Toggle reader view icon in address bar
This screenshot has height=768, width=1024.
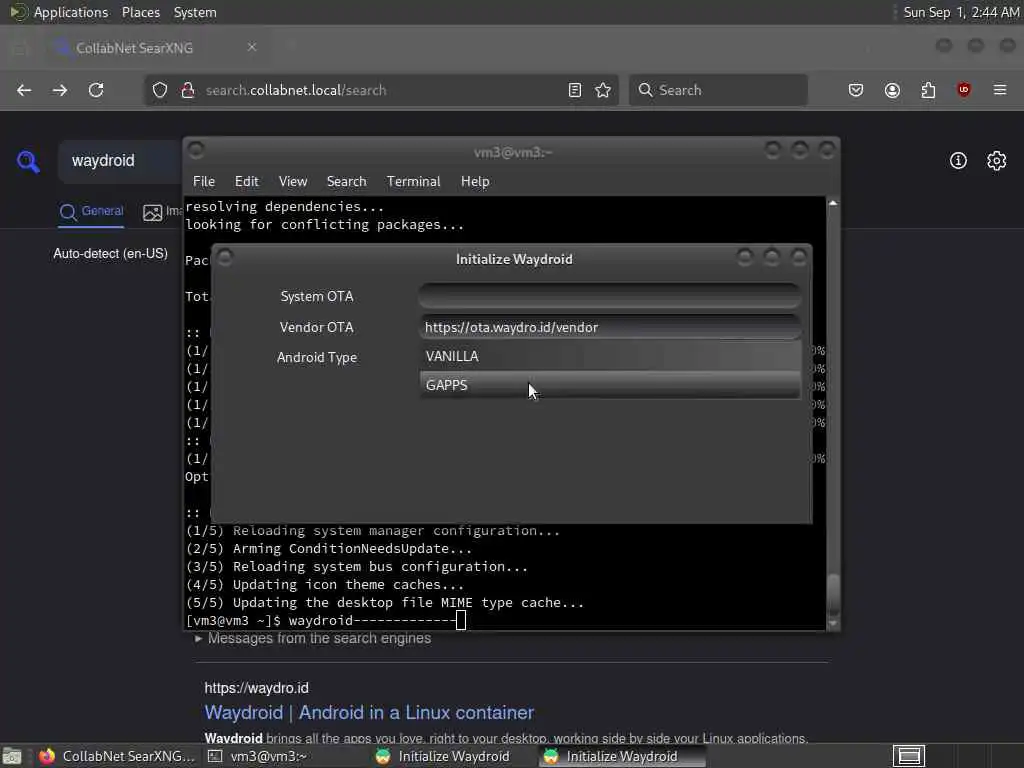click(575, 90)
